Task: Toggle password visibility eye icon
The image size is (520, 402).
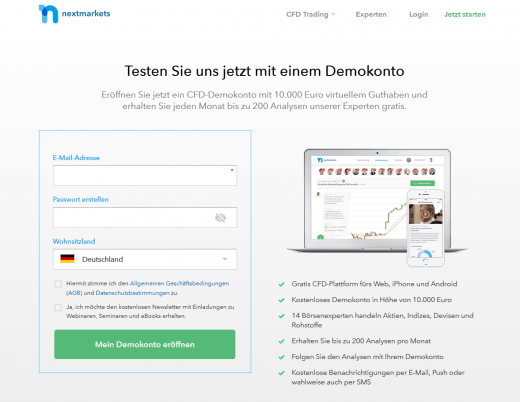Action: [x=220, y=218]
